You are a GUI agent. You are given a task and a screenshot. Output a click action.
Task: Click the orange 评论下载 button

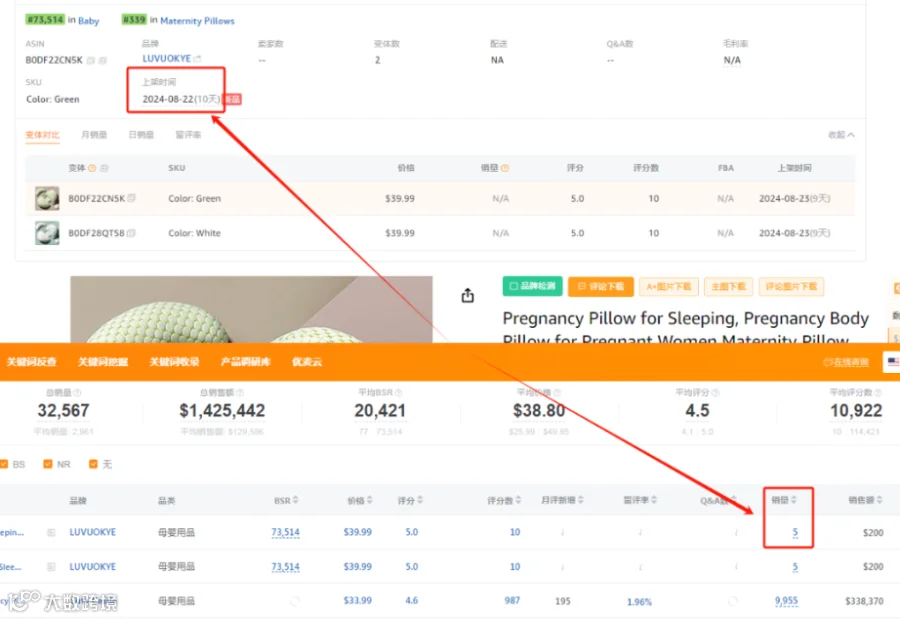pyautogui.click(x=600, y=286)
